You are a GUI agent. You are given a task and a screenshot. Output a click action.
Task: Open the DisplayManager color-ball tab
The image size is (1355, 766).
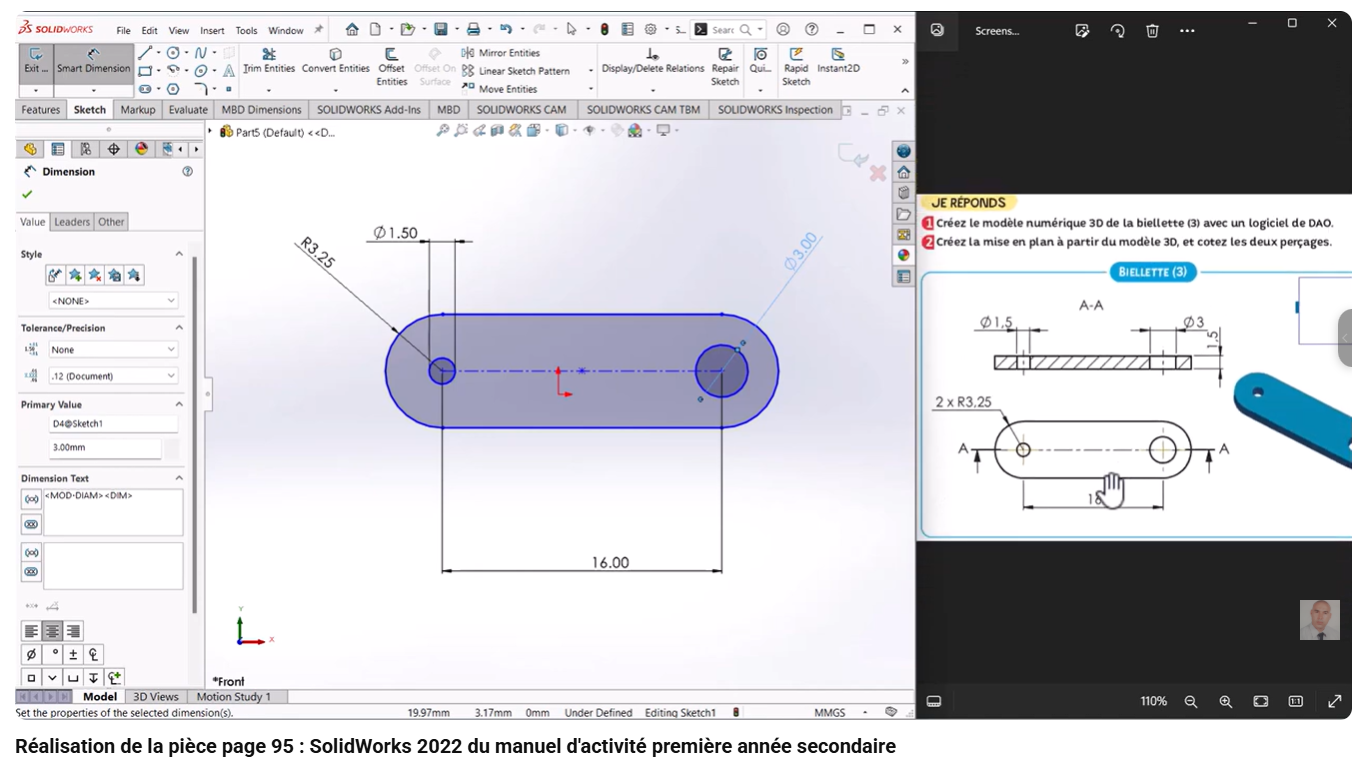pos(141,149)
